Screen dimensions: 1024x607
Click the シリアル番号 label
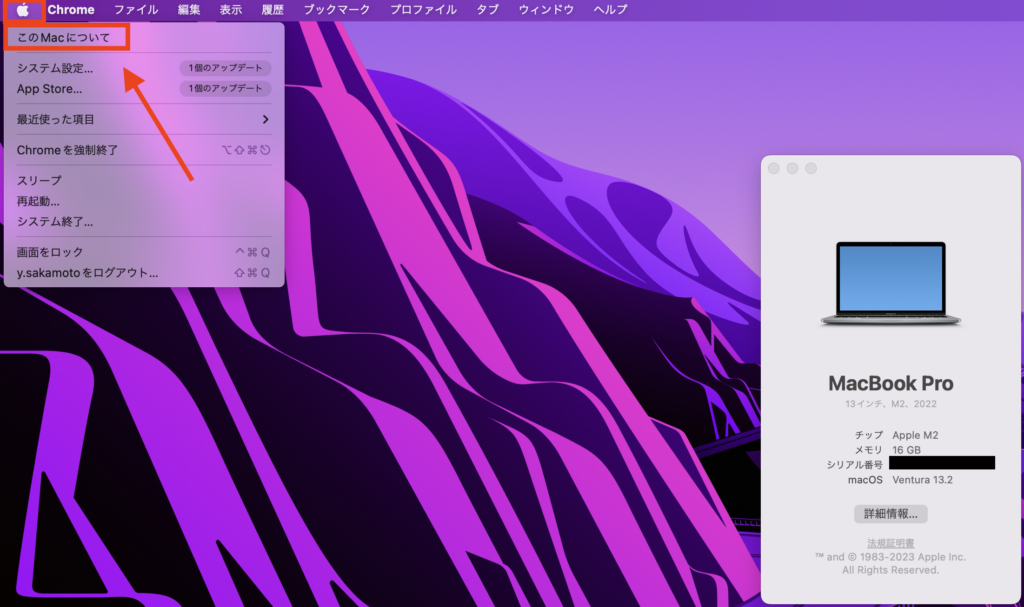pyautogui.click(x=854, y=465)
